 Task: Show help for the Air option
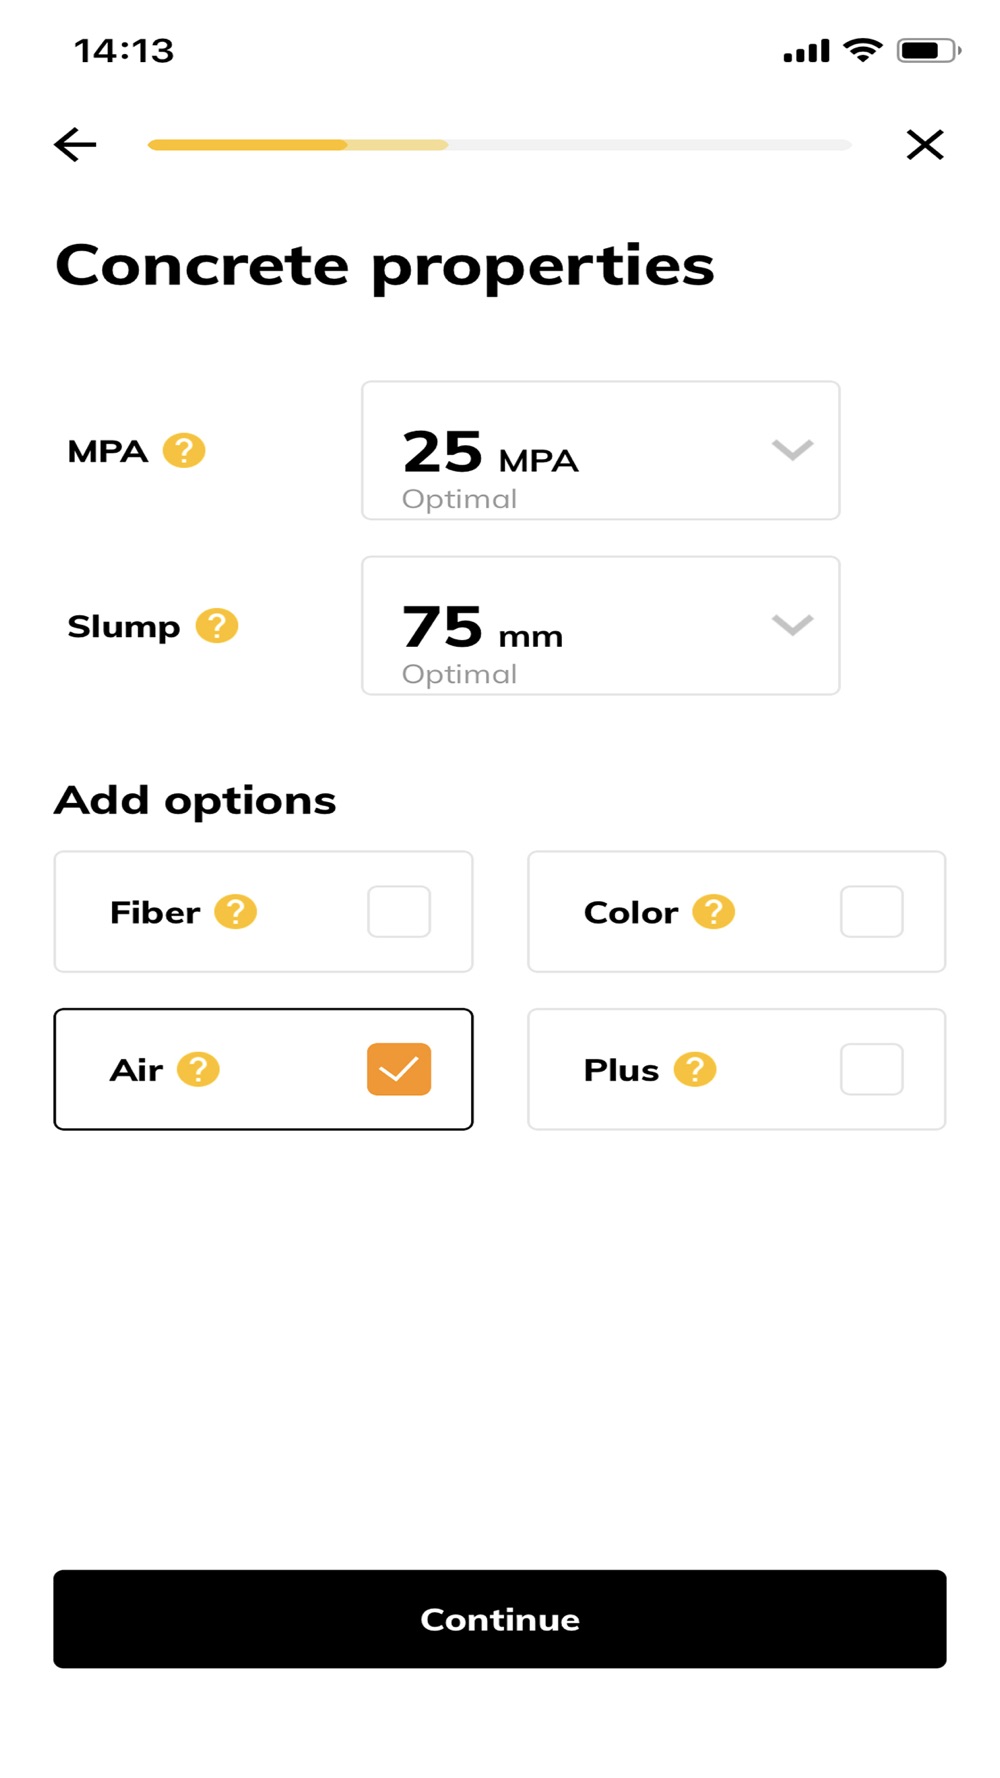(x=198, y=1070)
